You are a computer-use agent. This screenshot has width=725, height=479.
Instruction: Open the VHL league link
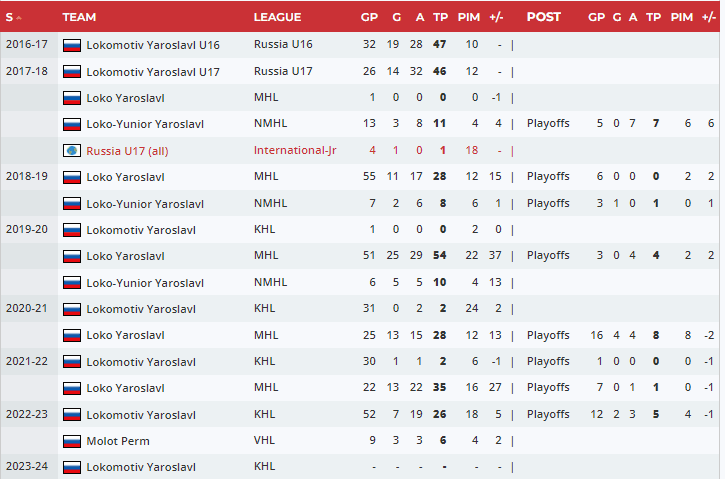coord(264,441)
